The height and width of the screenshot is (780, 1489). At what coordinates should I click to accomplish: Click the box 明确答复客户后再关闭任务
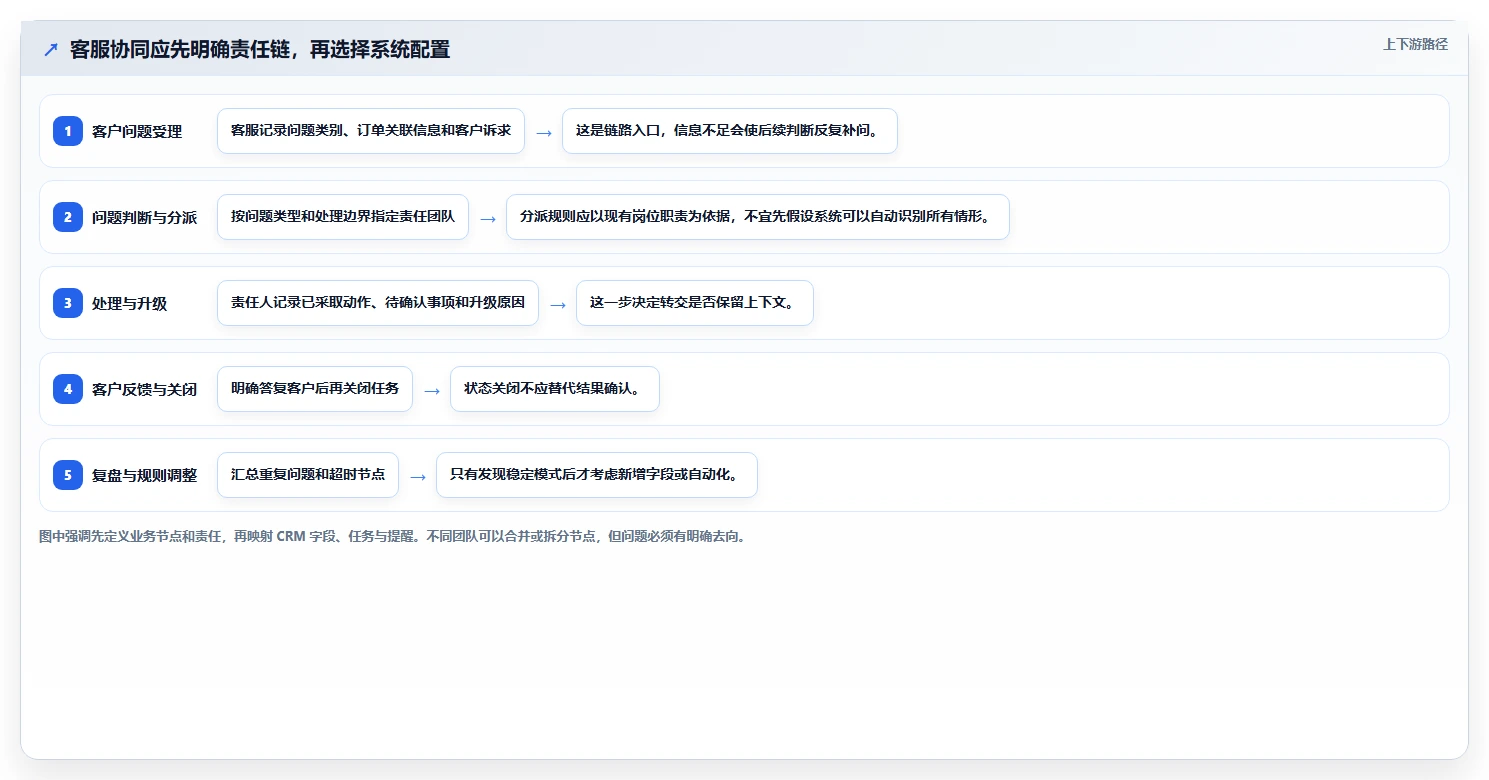[315, 389]
